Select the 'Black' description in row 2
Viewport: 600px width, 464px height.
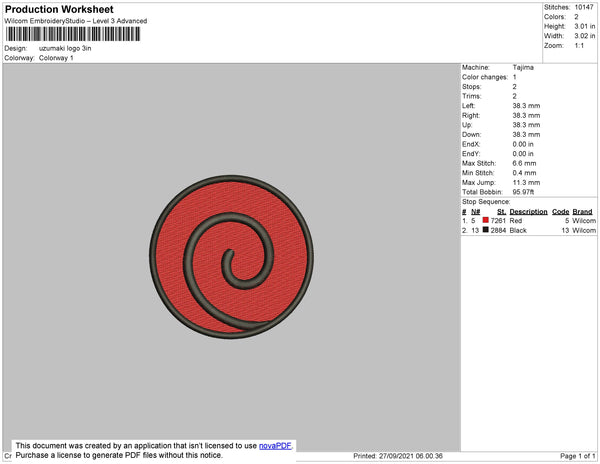[x=518, y=230]
